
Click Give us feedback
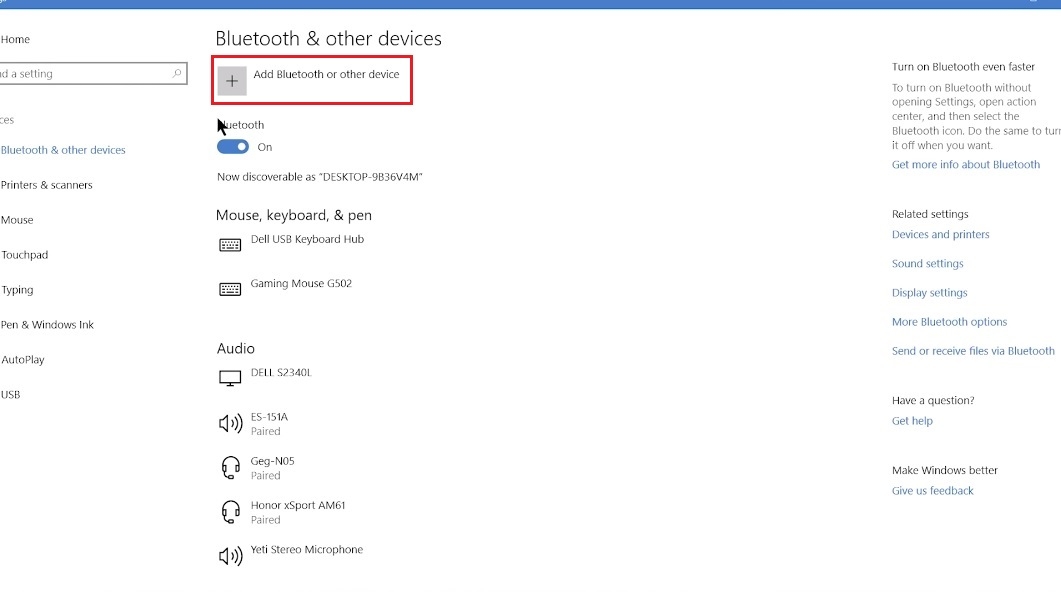(932, 490)
